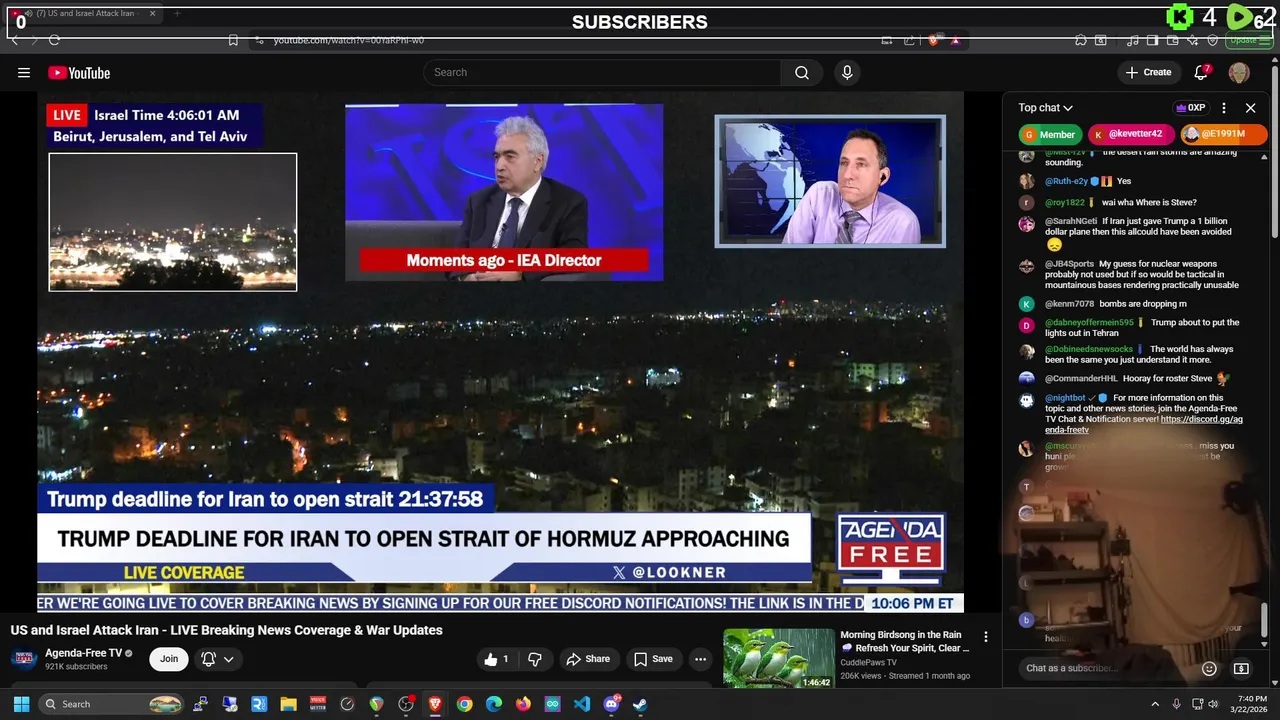The image size is (1280, 720).
Task: Click the browser address bar URL
Action: pyautogui.click(x=349, y=40)
